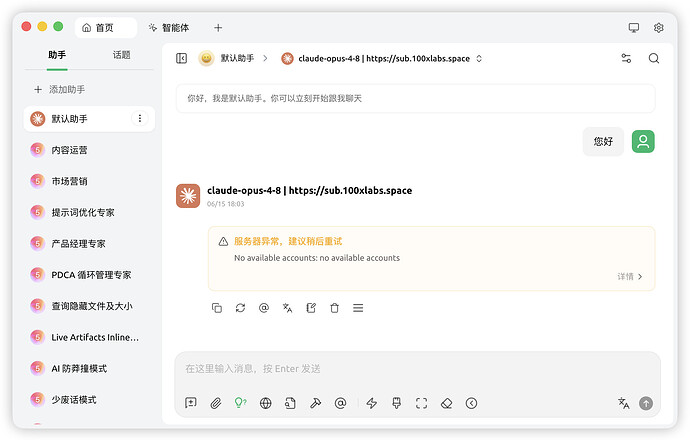
Task: Open the MCP tools hammer icon
Action: click(x=315, y=403)
